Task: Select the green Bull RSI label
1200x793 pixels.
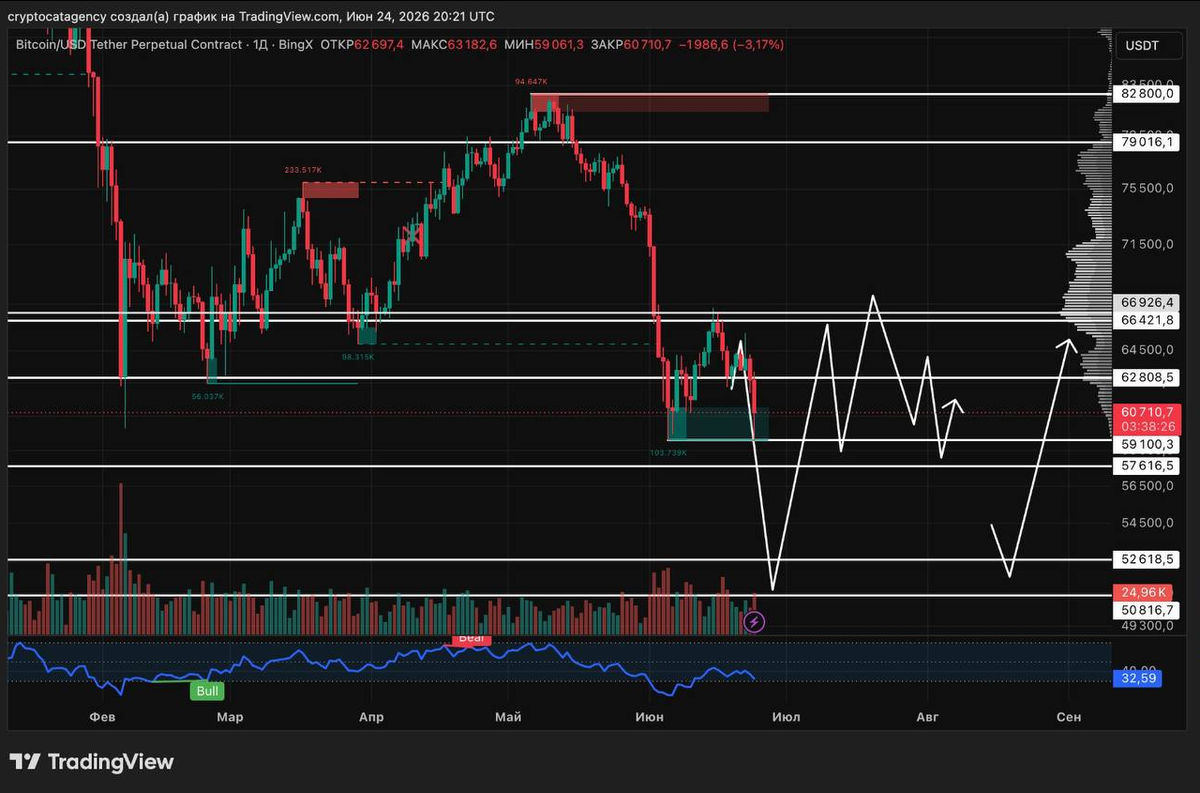Action: 209,691
